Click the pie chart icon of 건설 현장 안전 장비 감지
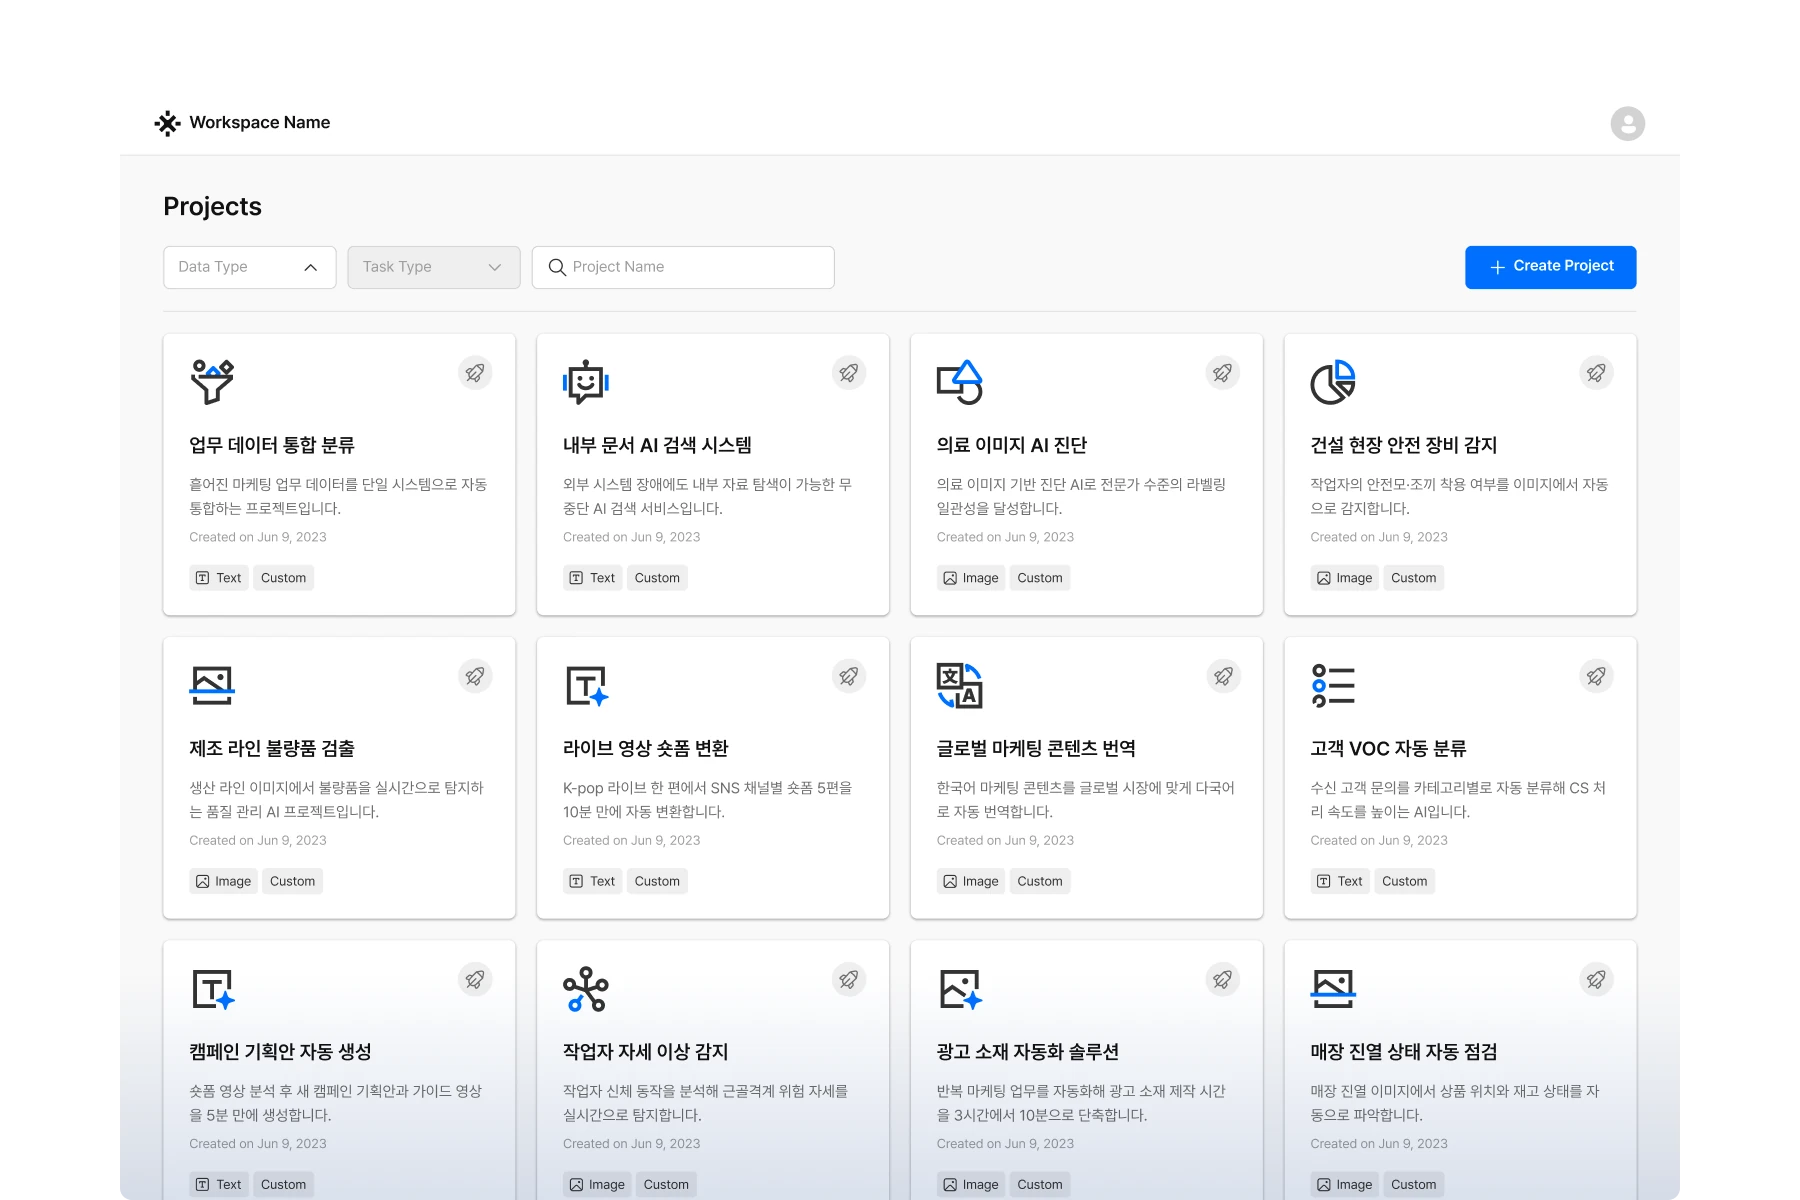 coord(1333,382)
